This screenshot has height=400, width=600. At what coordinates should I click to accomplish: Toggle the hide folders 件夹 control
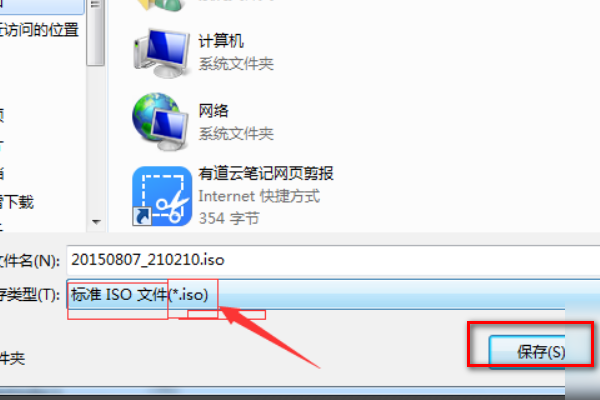[x=12, y=358]
